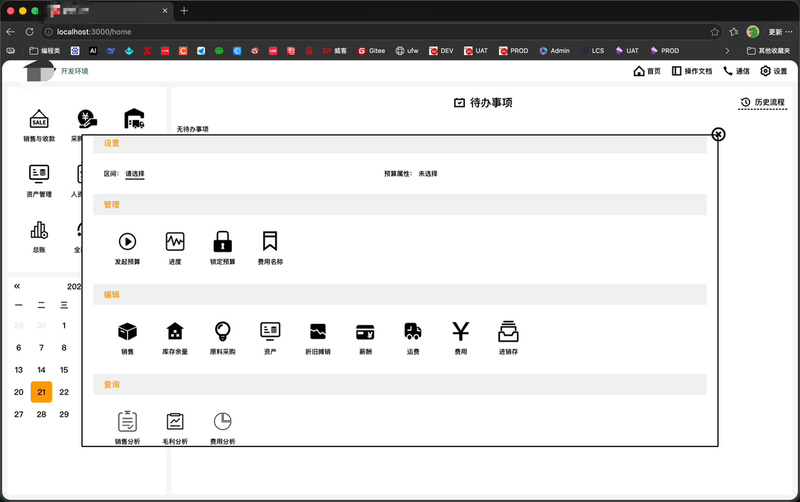The height and width of the screenshot is (502, 800).
Task: Open 通信 phone link
Action: (x=736, y=71)
